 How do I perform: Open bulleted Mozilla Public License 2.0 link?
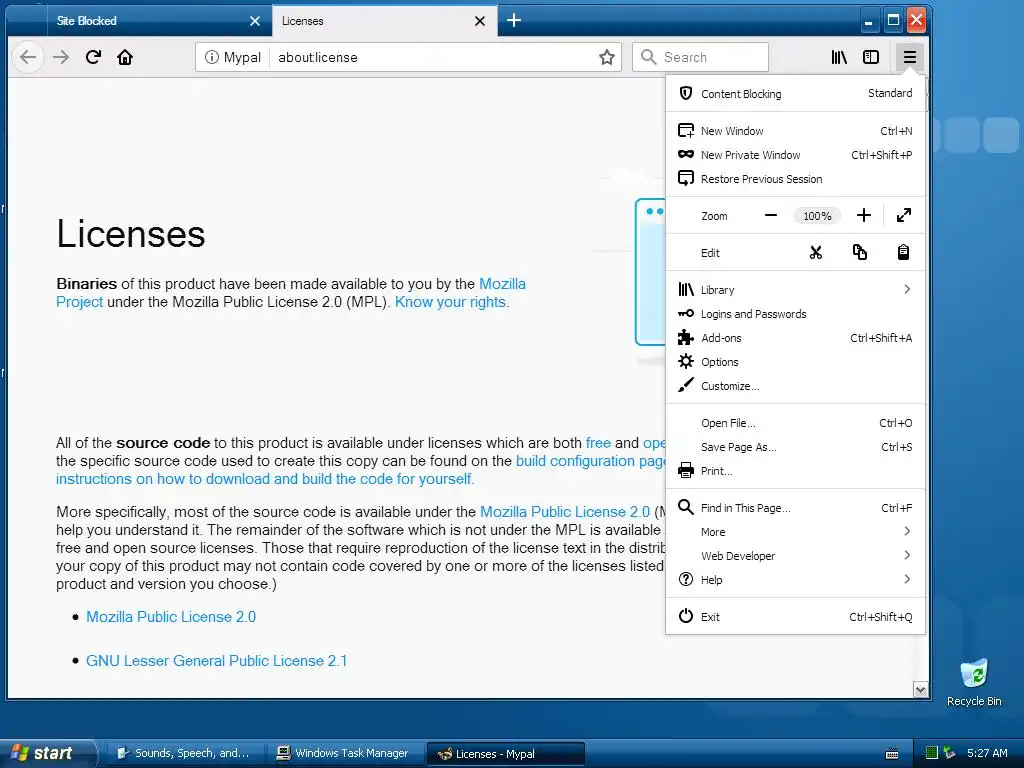coord(171,617)
